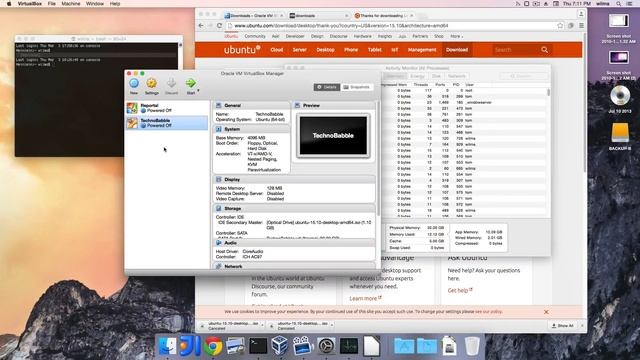640x360 pixels.
Task: Click Get help link under Ask Ubuntu
Action: (x=460, y=290)
